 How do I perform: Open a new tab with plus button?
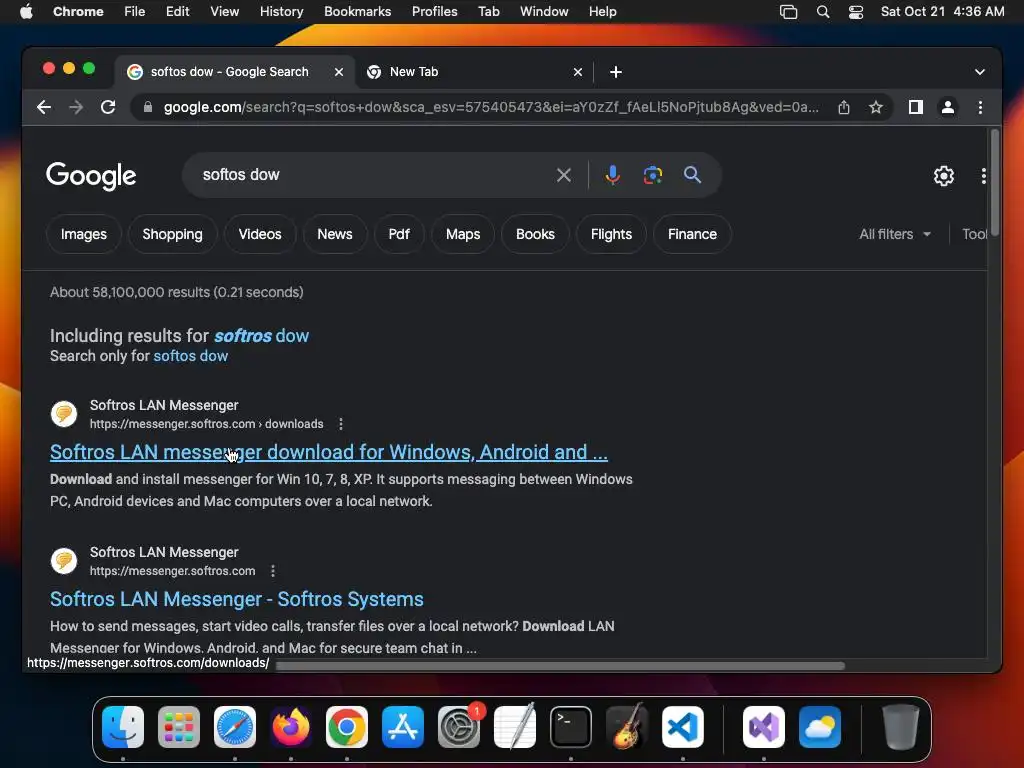coord(616,72)
